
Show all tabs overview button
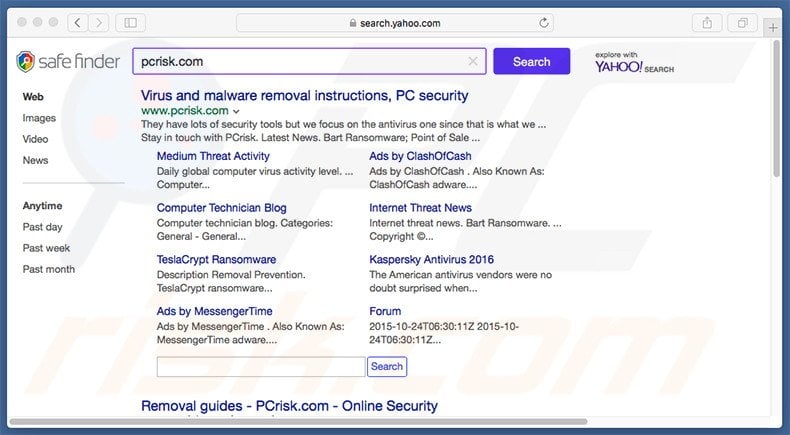742,23
